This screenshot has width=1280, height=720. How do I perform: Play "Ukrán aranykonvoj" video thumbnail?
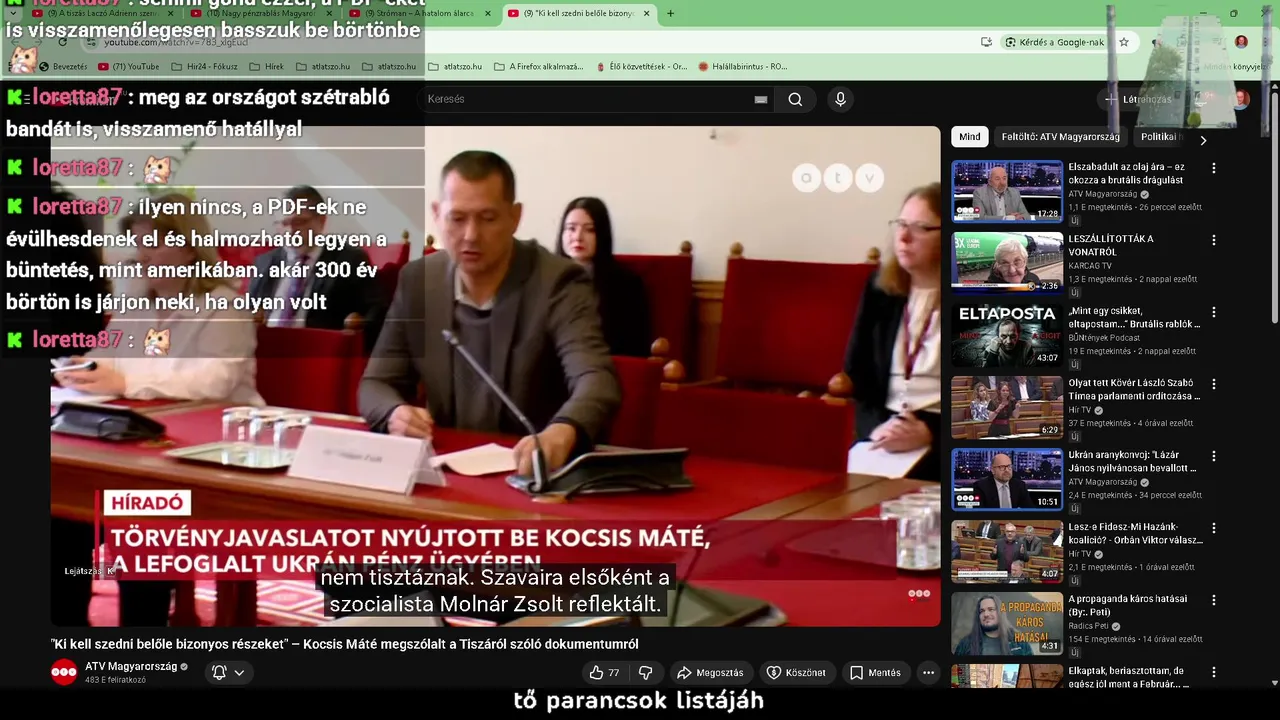pos(1007,479)
